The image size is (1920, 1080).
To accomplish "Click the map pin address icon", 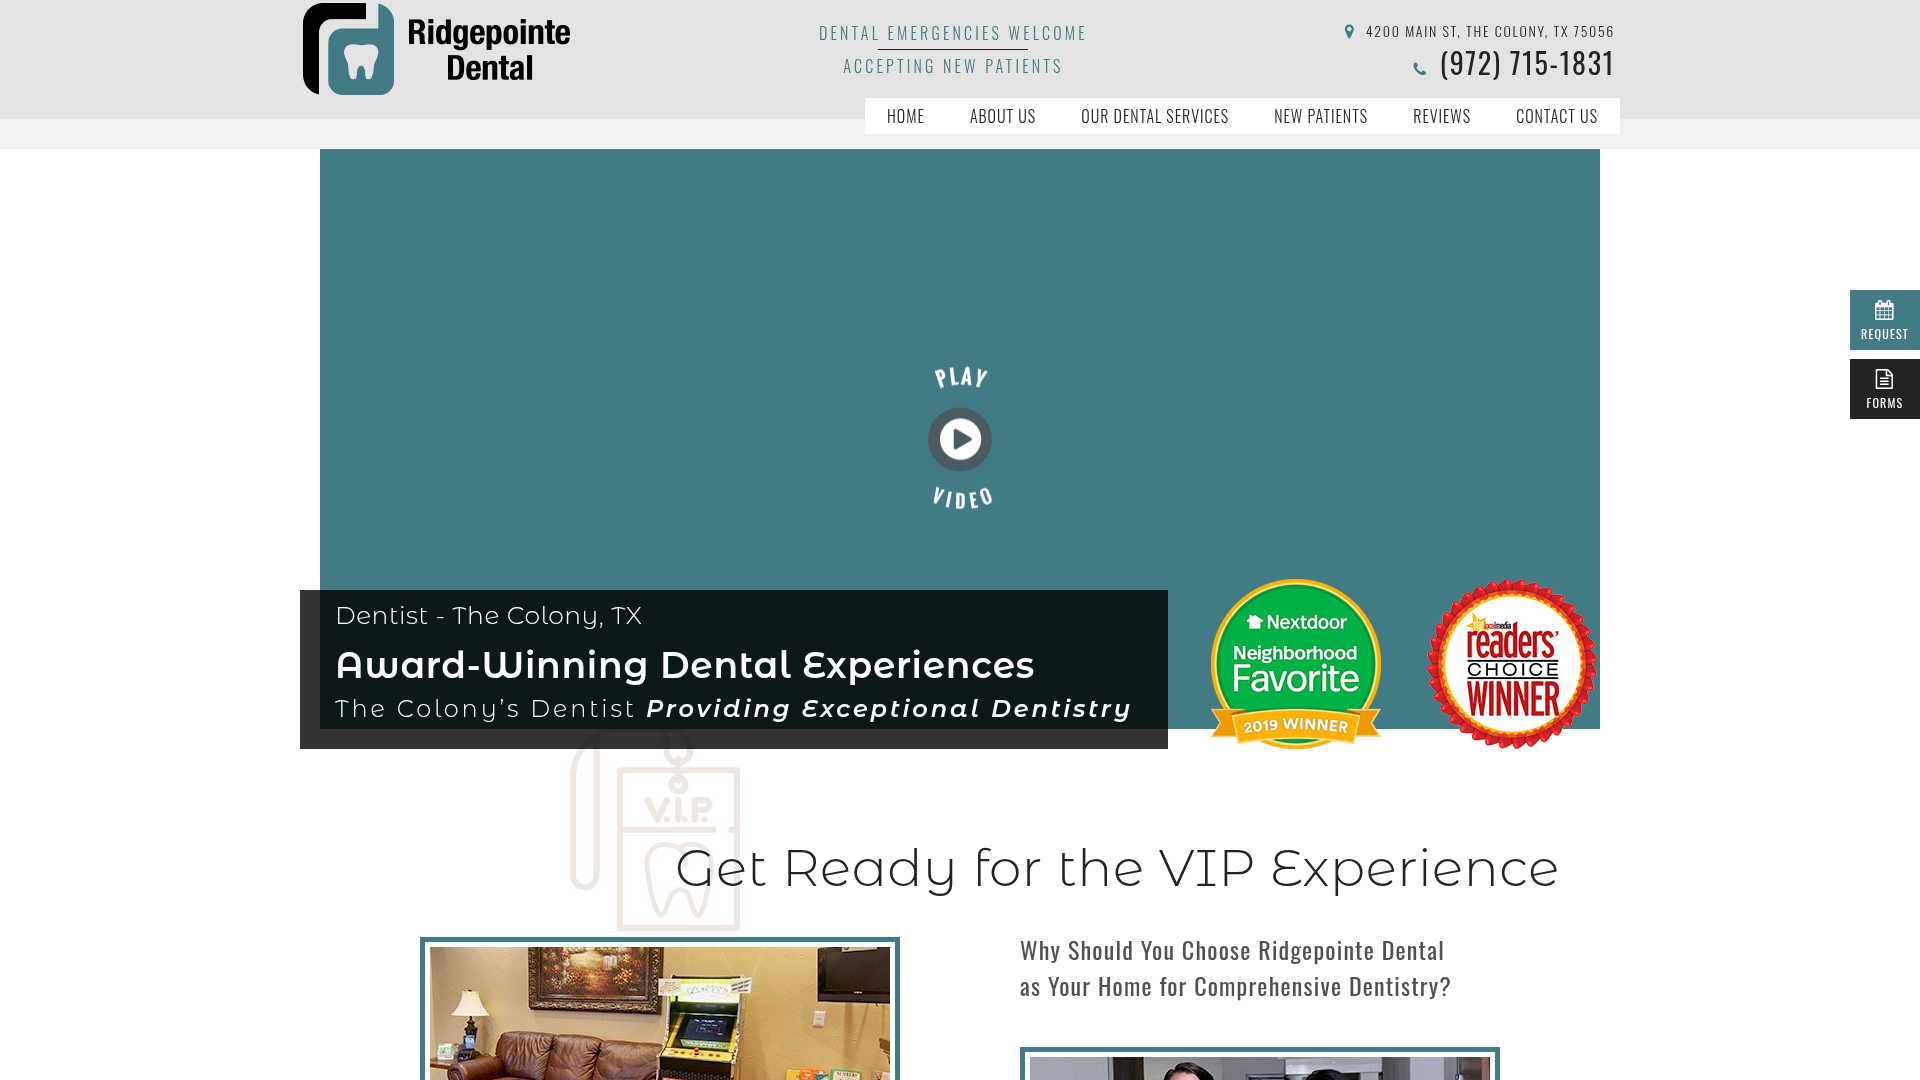I will pos(1349,32).
